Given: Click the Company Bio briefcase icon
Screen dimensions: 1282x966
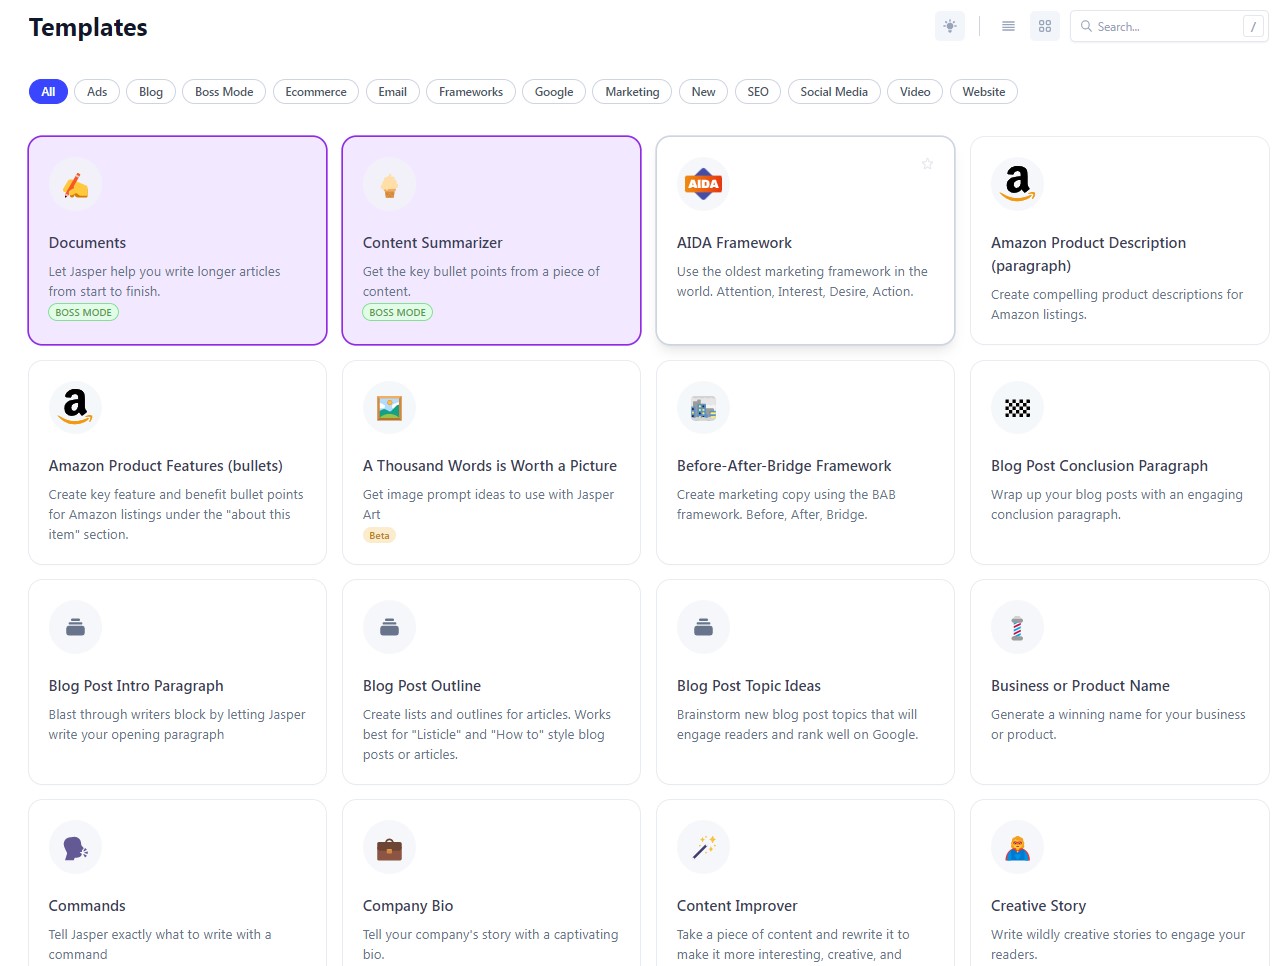Looking at the screenshot, I should 389,847.
